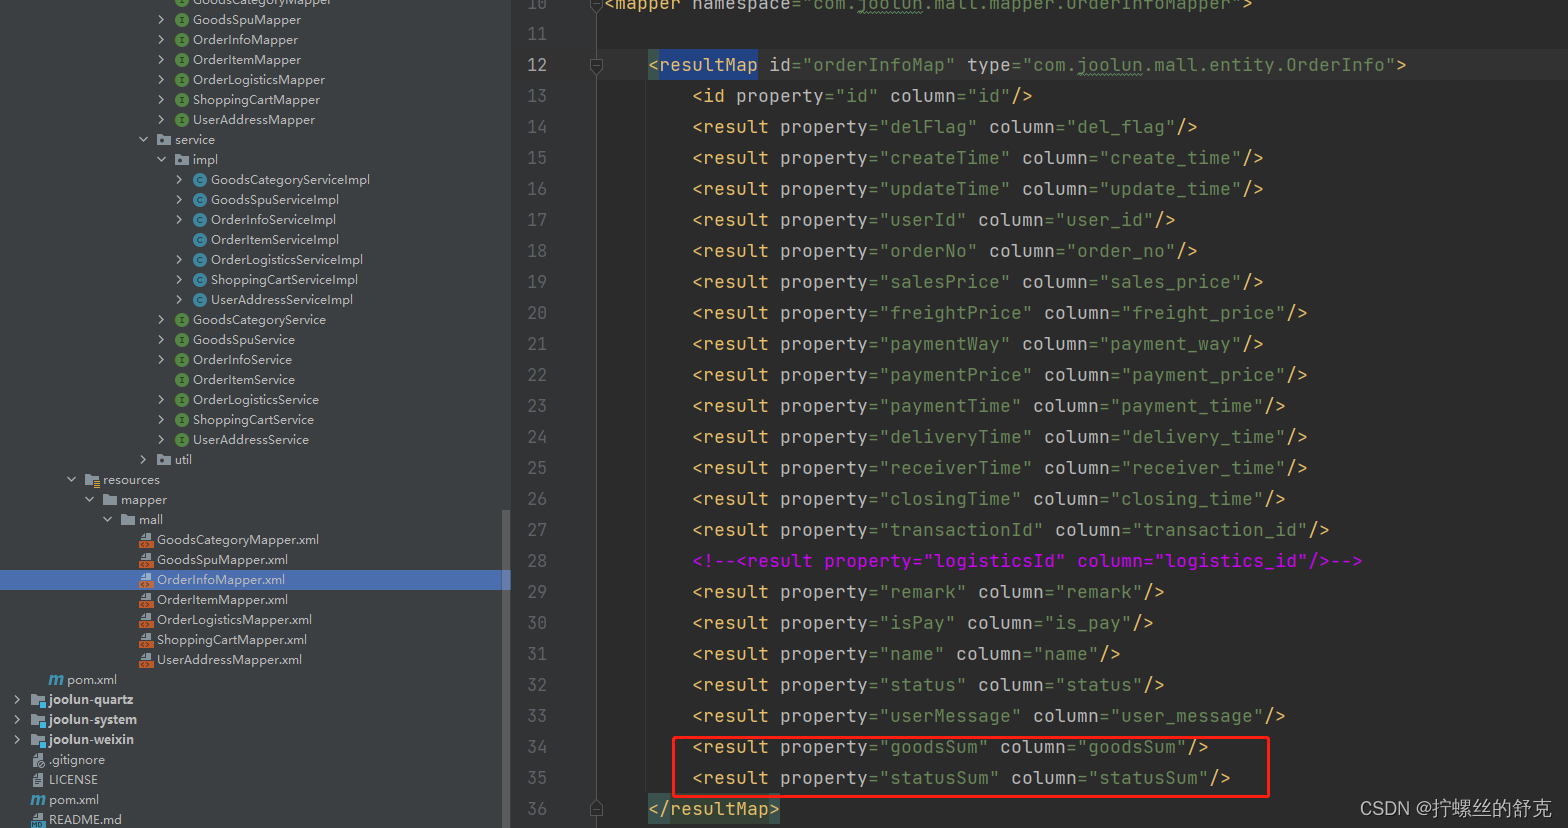The height and width of the screenshot is (828, 1568).
Task: Expand the OrderInfoMapper interface node arrow
Action: point(162,40)
